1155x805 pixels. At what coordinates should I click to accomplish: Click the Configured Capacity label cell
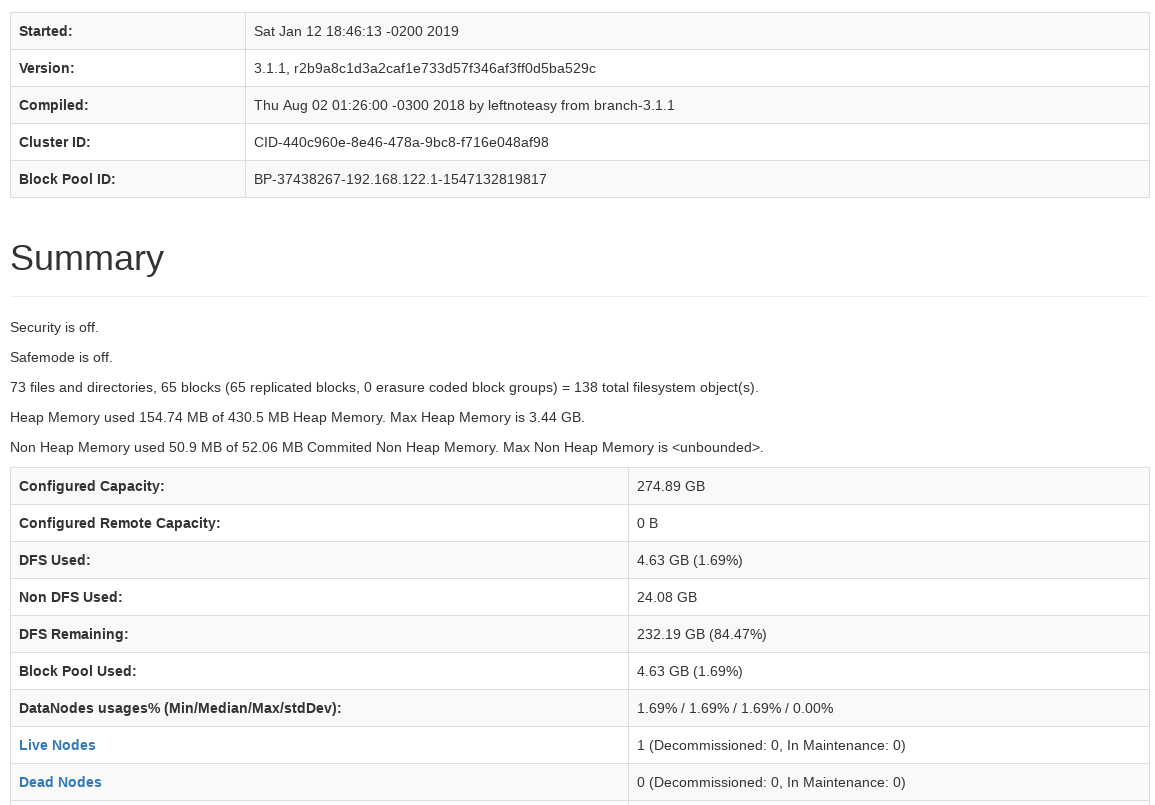click(x=91, y=486)
